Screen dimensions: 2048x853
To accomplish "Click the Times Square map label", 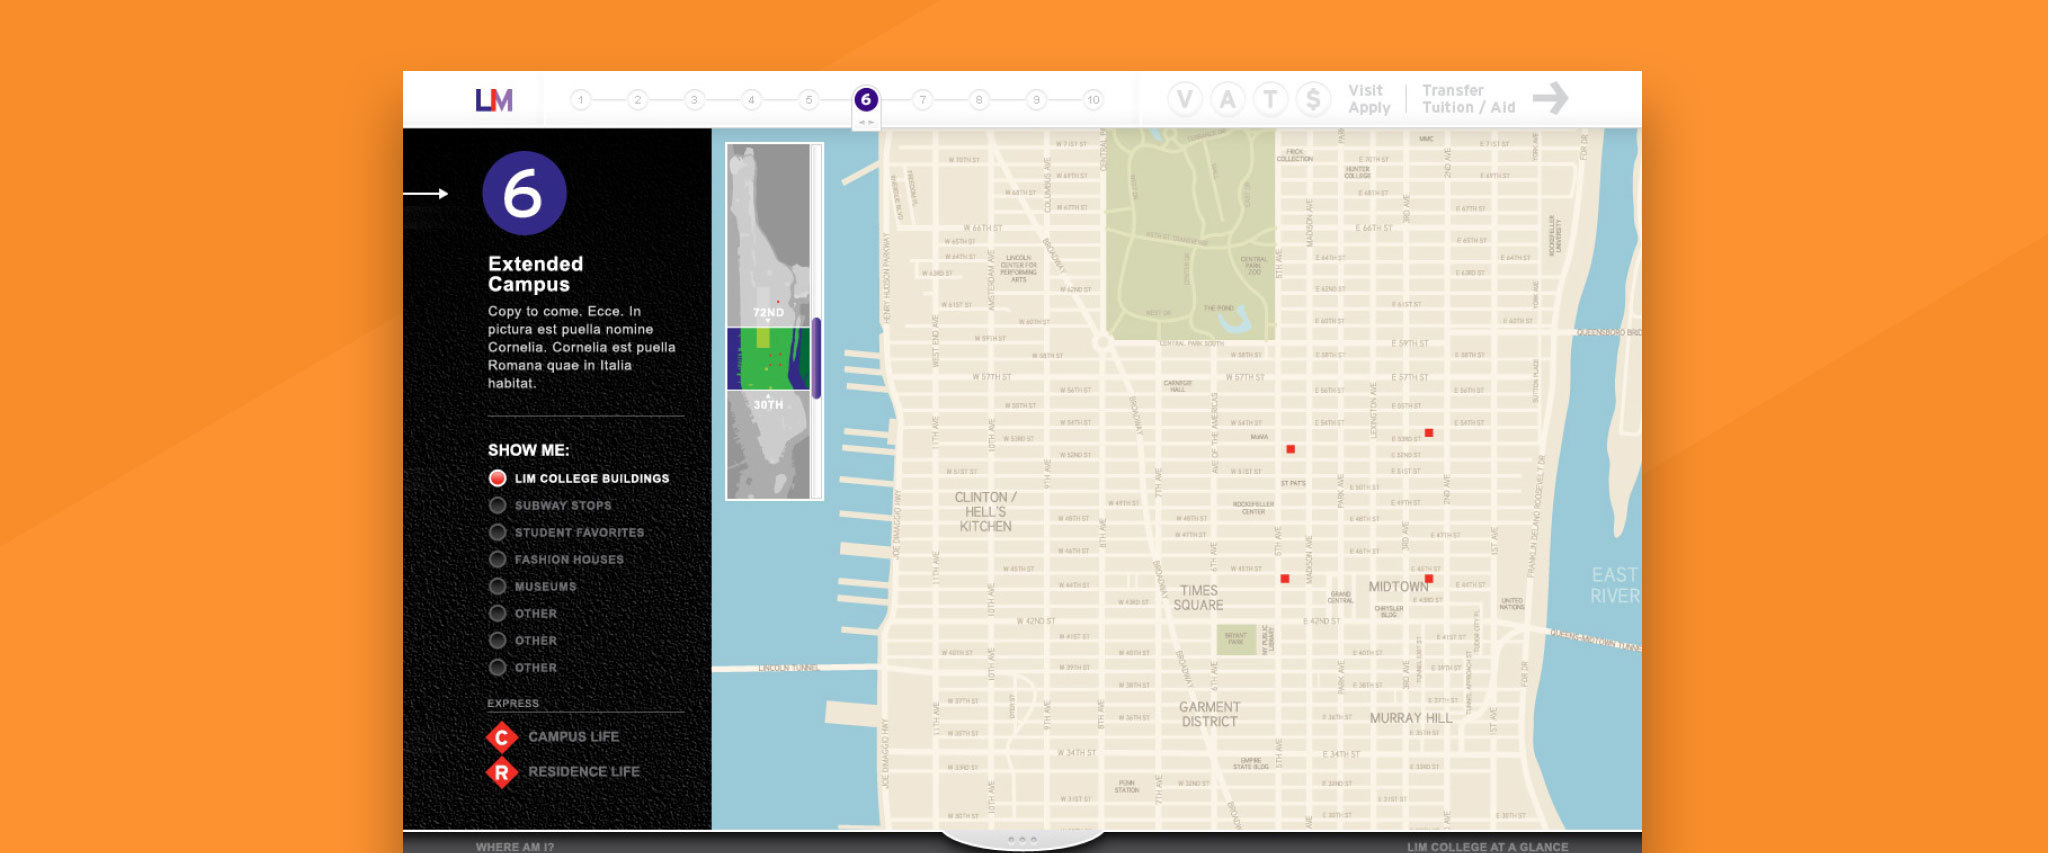I will [x=1199, y=598].
